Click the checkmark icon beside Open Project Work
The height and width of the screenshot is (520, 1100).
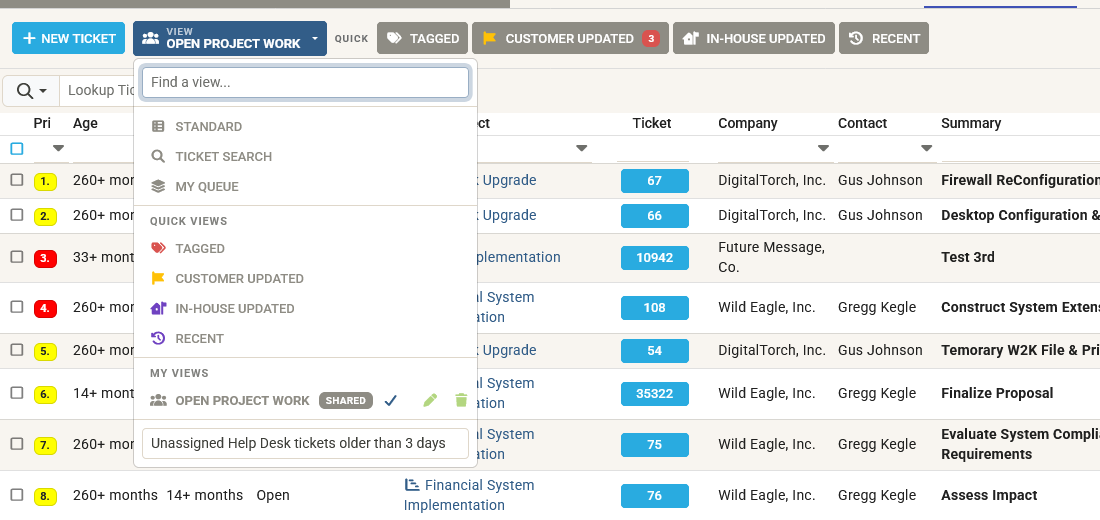point(391,401)
